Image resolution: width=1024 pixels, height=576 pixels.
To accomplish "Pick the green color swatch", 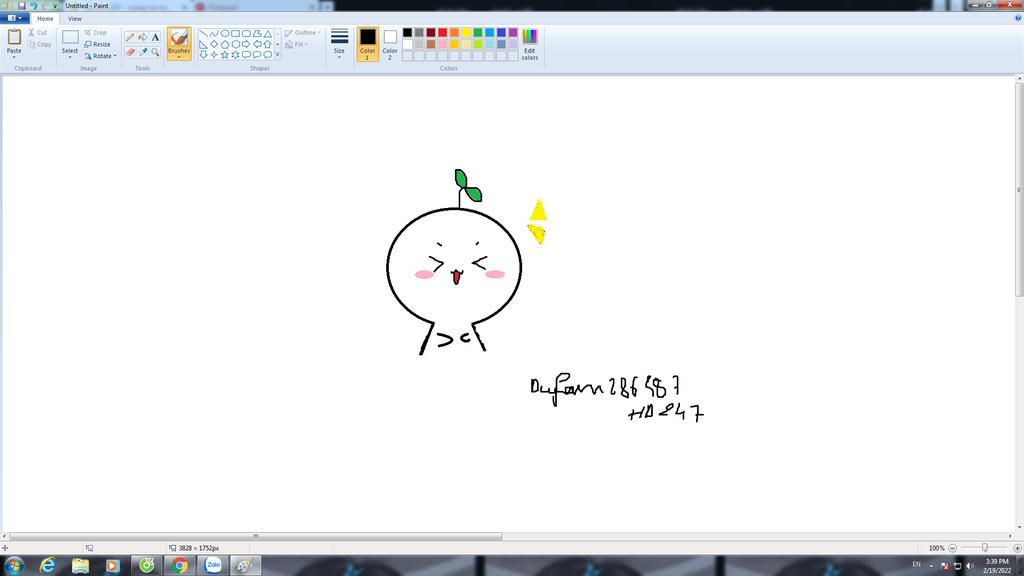I will pyautogui.click(x=478, y=33).
